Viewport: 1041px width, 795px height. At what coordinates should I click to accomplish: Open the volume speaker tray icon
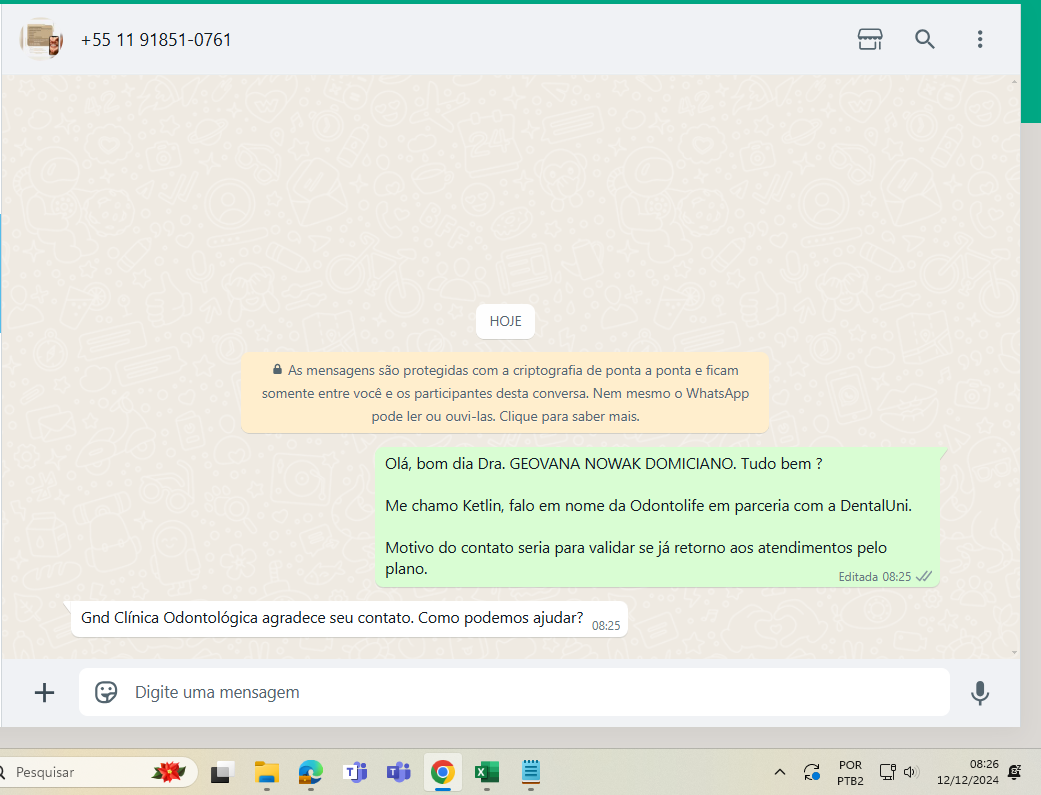[911, 772]
